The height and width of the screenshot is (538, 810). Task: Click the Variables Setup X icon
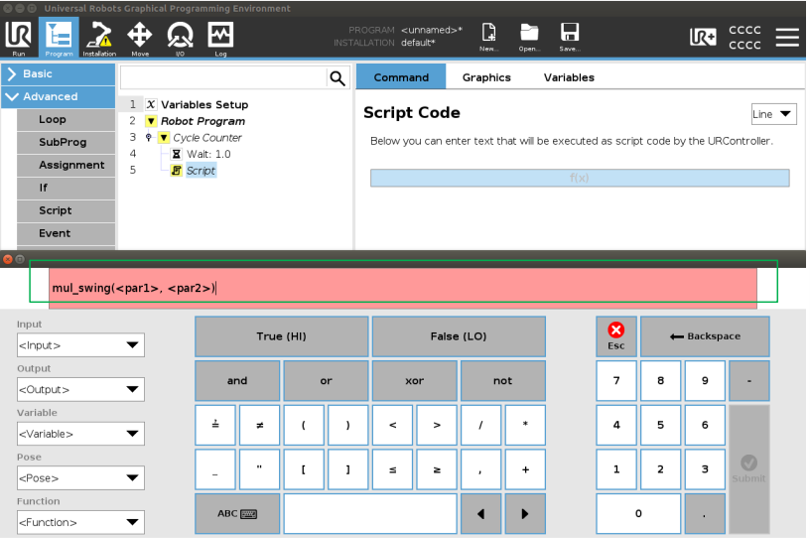(x=151, y=104)
